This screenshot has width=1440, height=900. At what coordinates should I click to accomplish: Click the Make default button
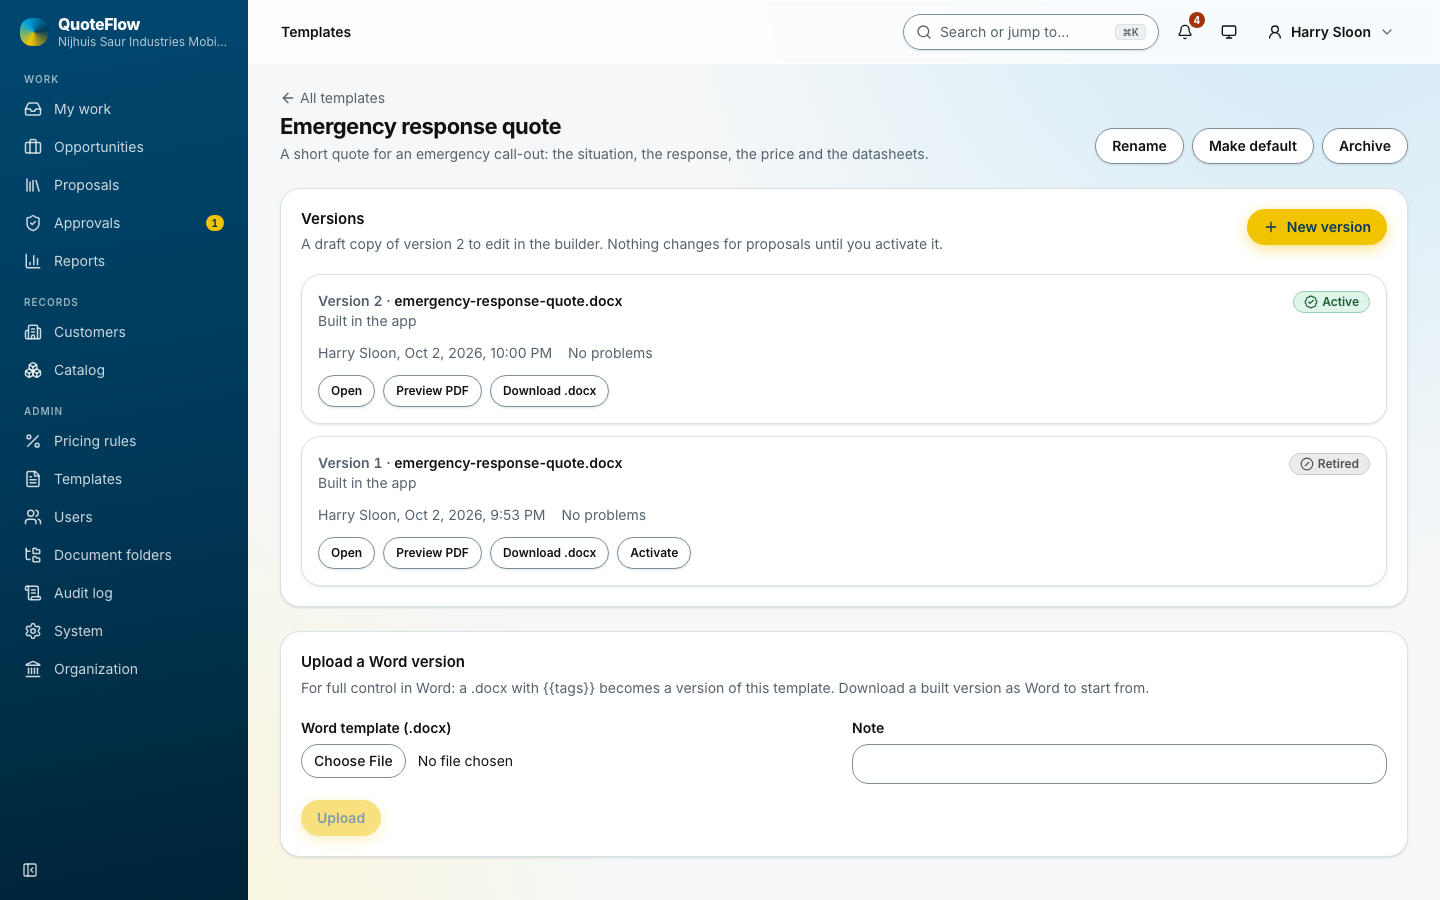1252,146
